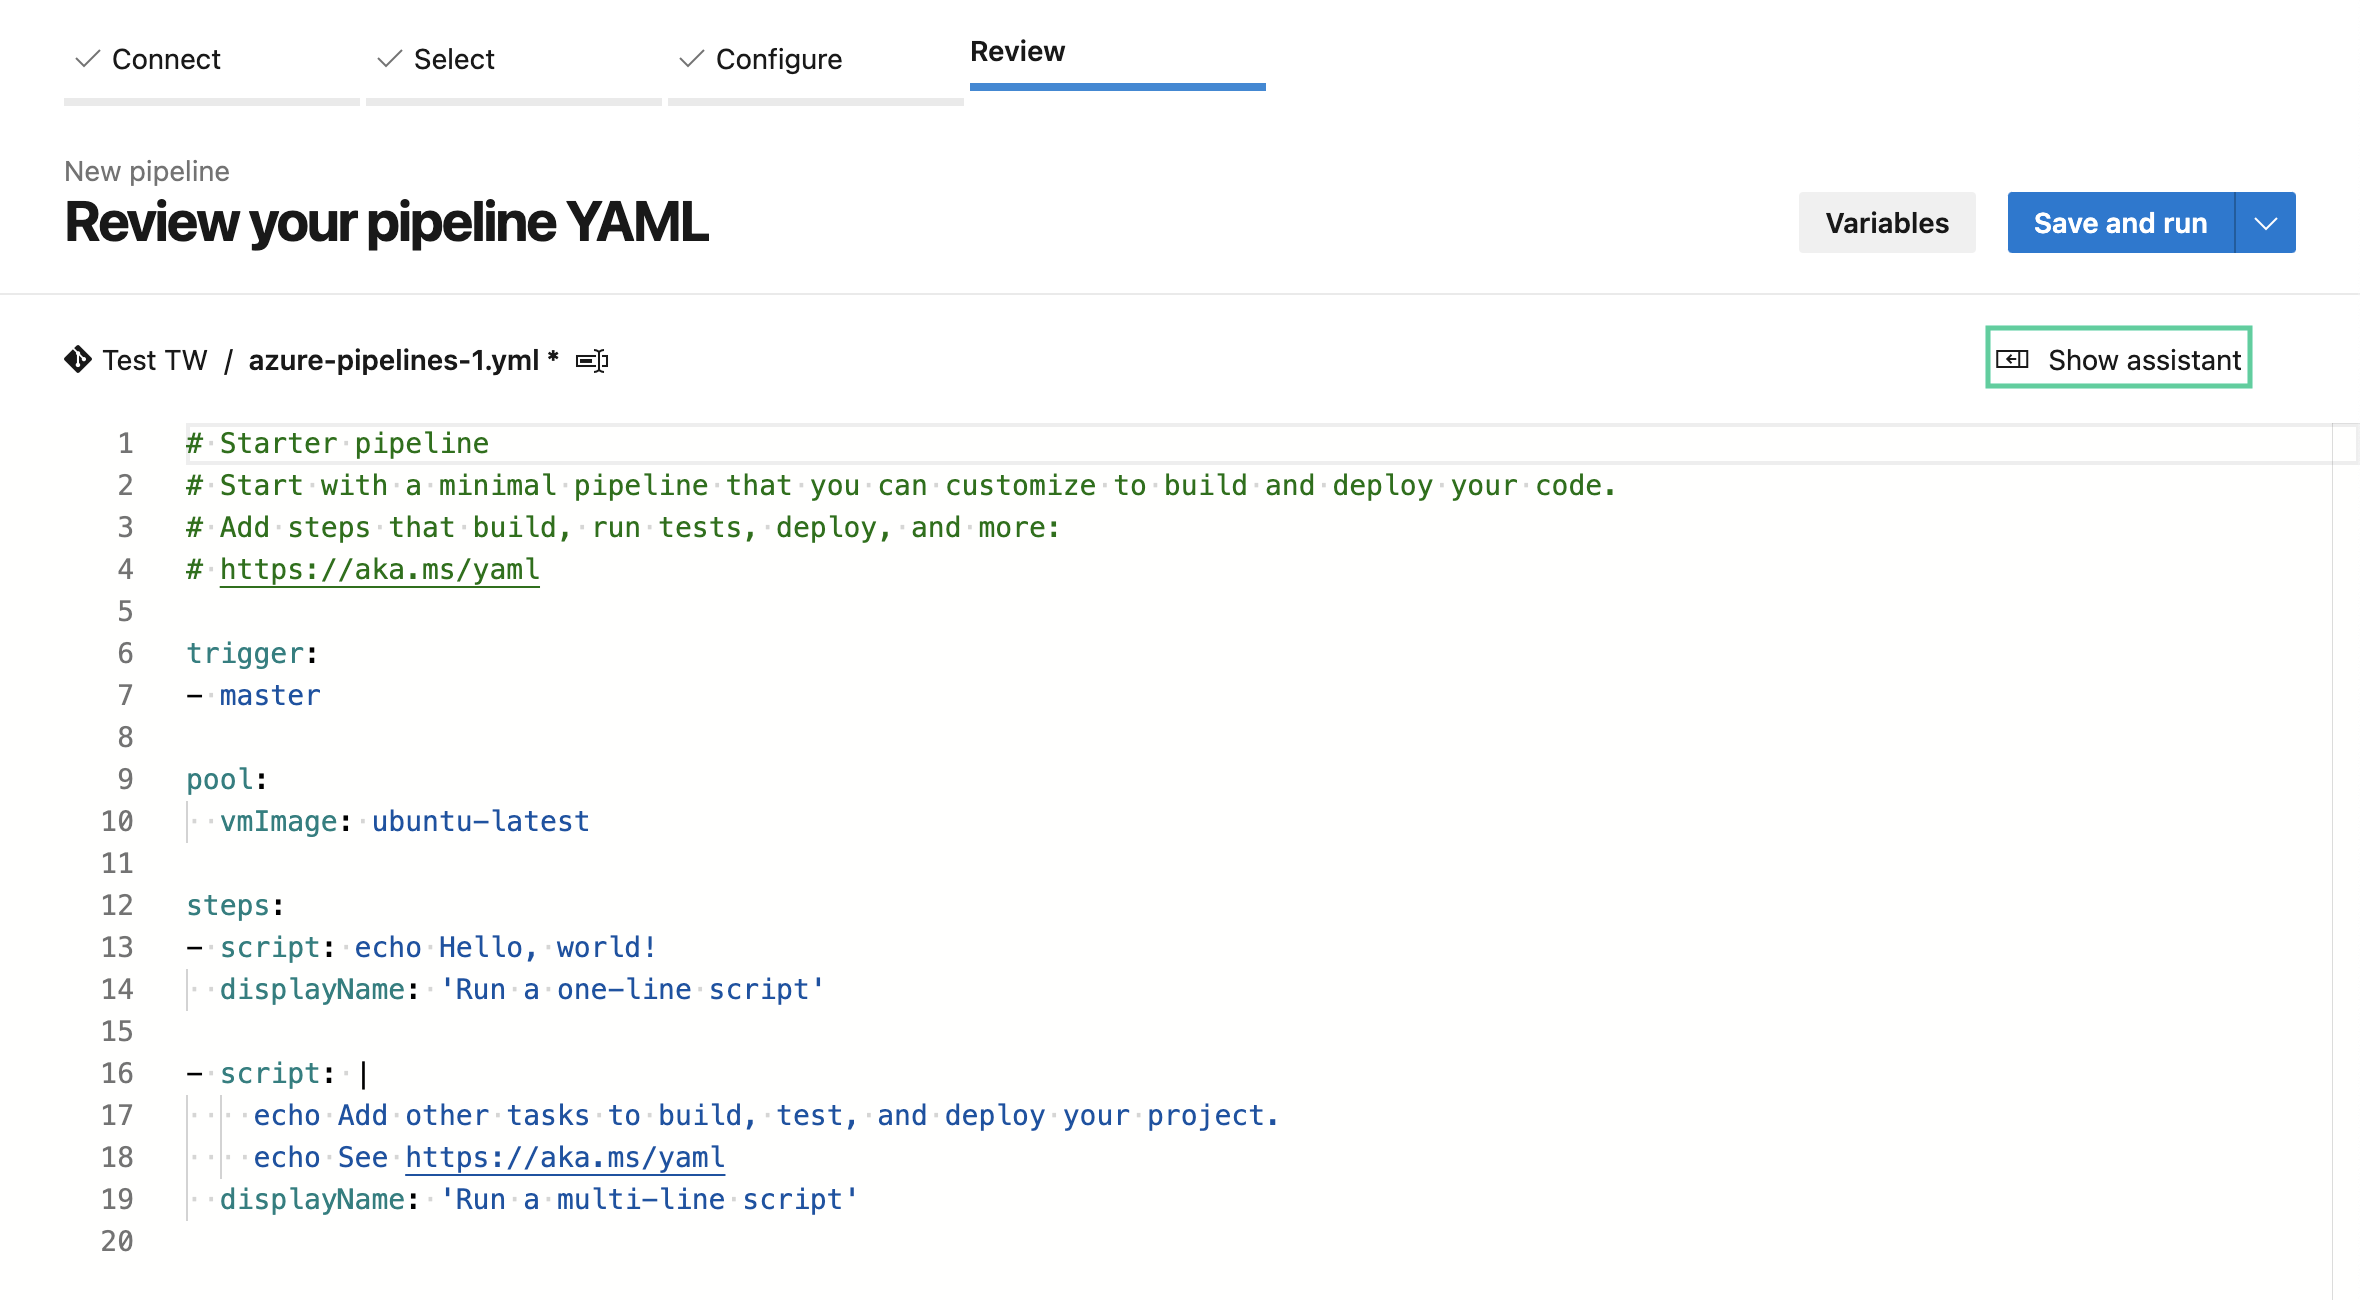The height and width of the screenshot is (1300, 2360).
Task: Click the rename file icon beside azure-pipelines-1.yml
Action: [x=592, y=361]
